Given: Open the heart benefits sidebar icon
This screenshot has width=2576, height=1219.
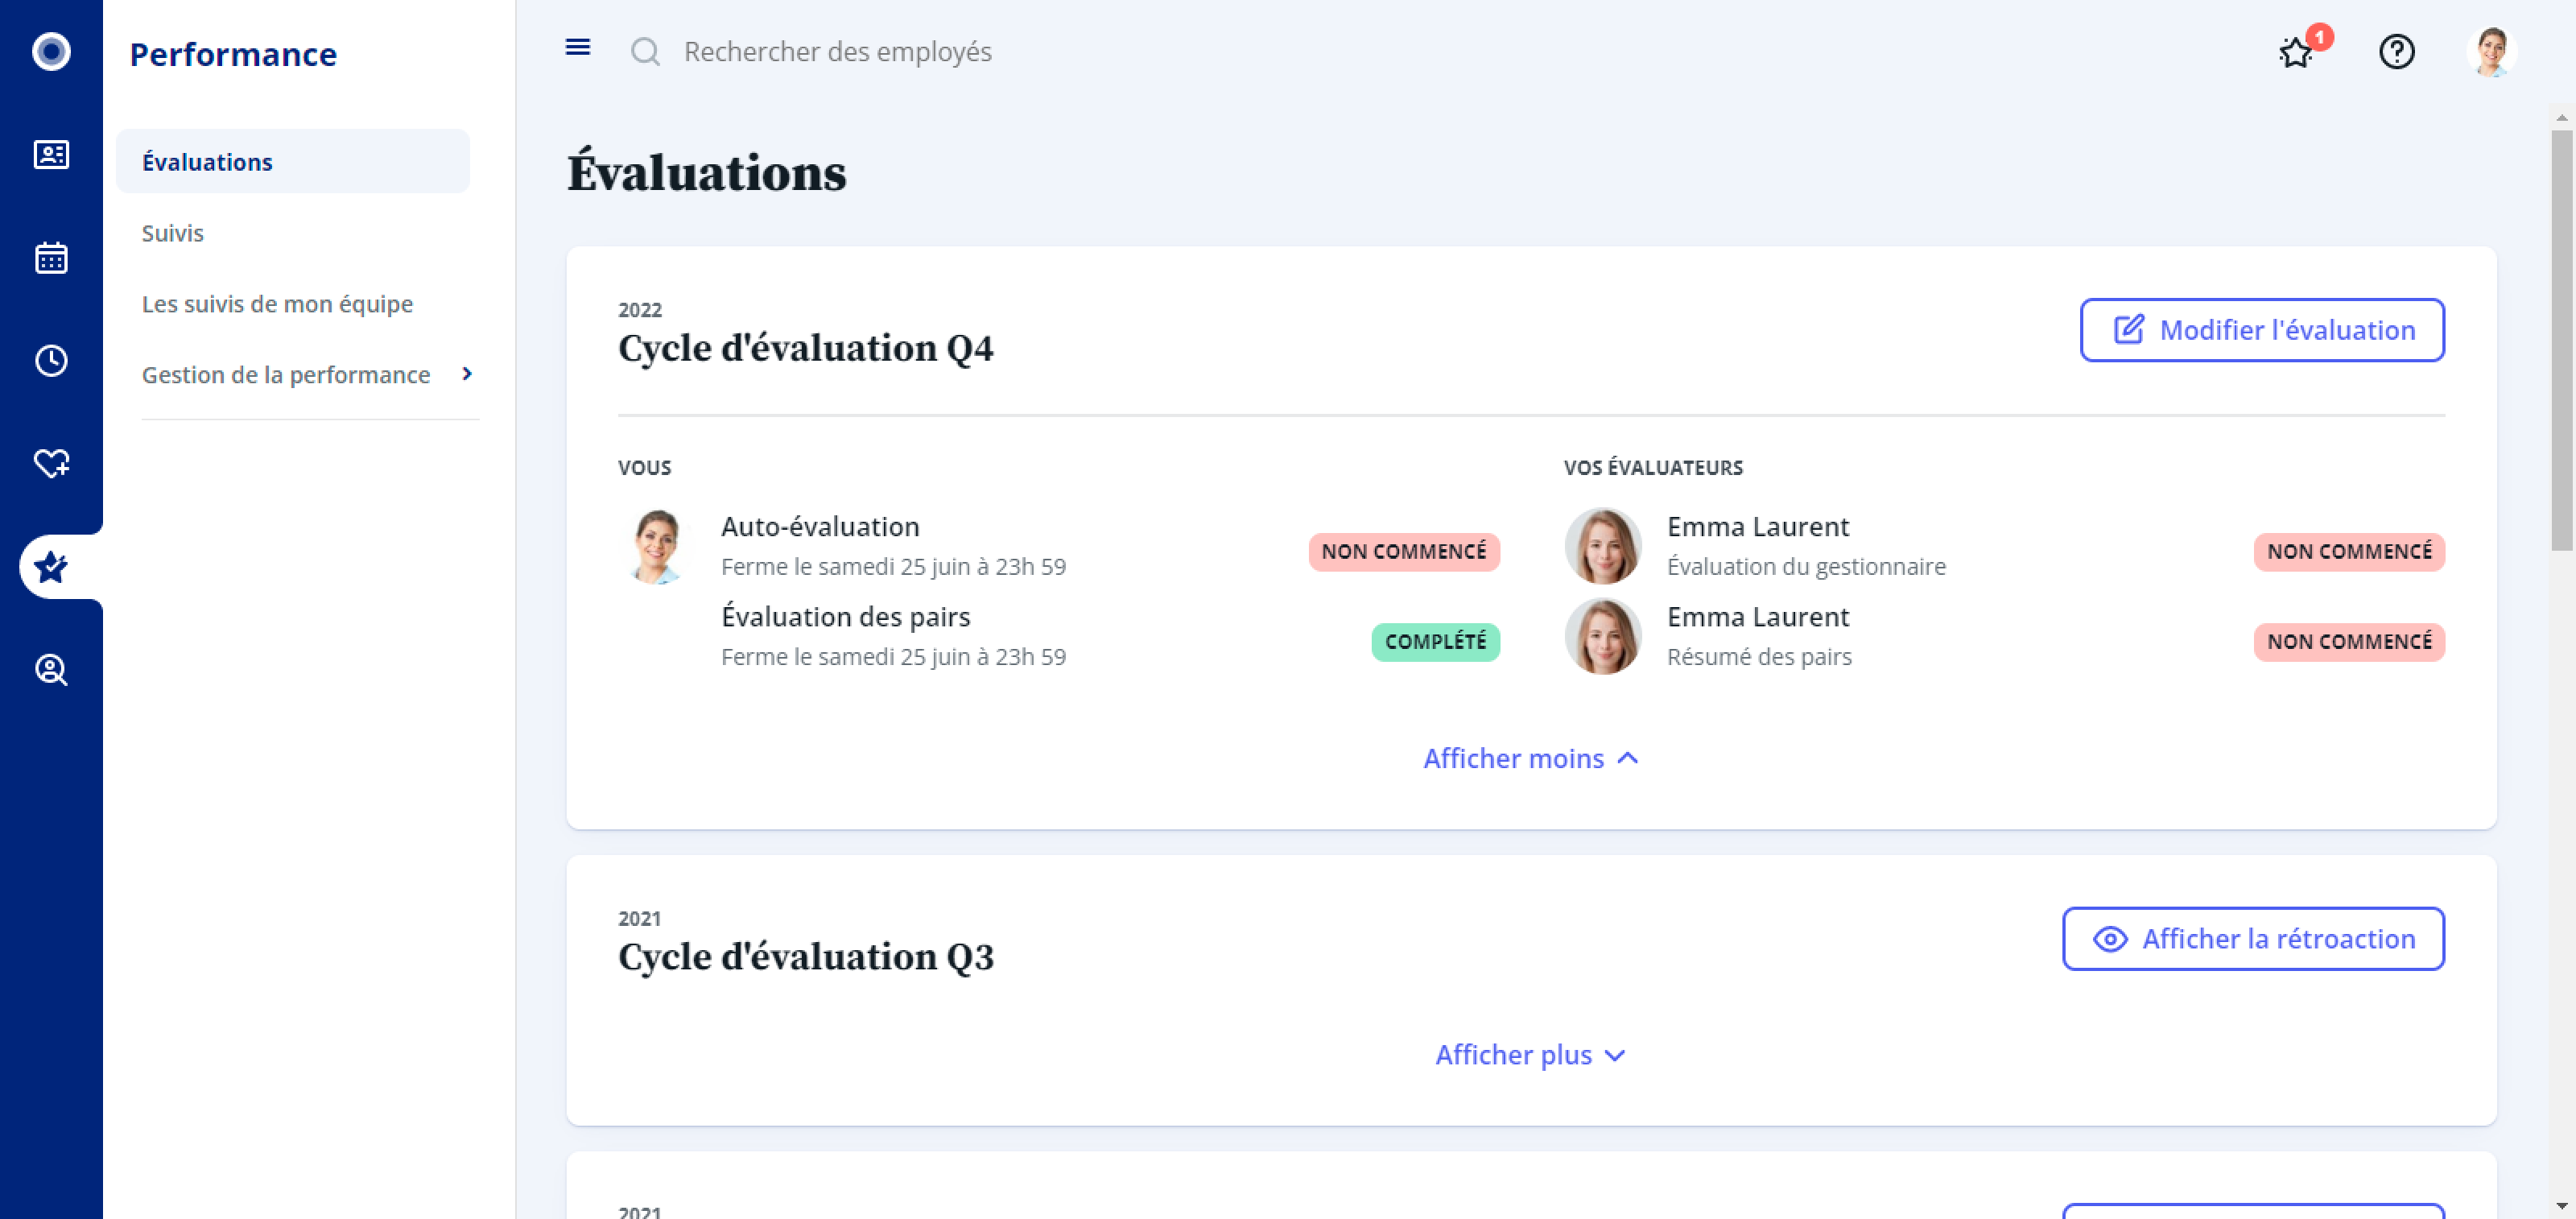Looking at the screenshot, I should [51, 463].
